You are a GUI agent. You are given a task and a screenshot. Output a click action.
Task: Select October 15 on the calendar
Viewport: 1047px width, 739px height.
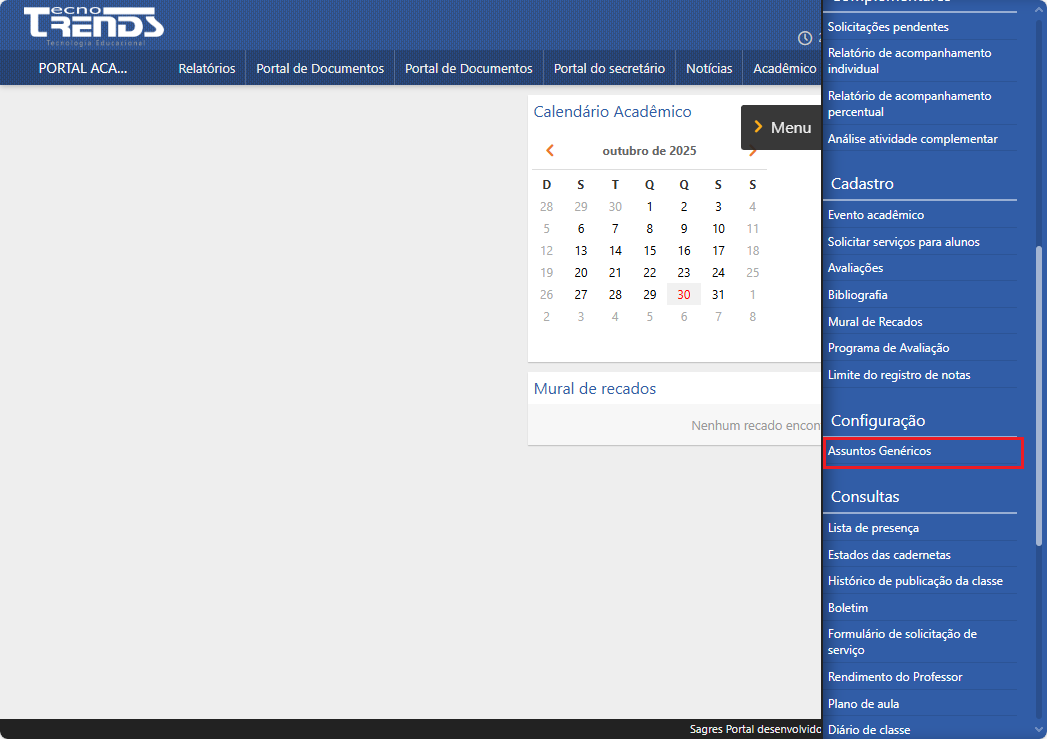coord(649,250)
